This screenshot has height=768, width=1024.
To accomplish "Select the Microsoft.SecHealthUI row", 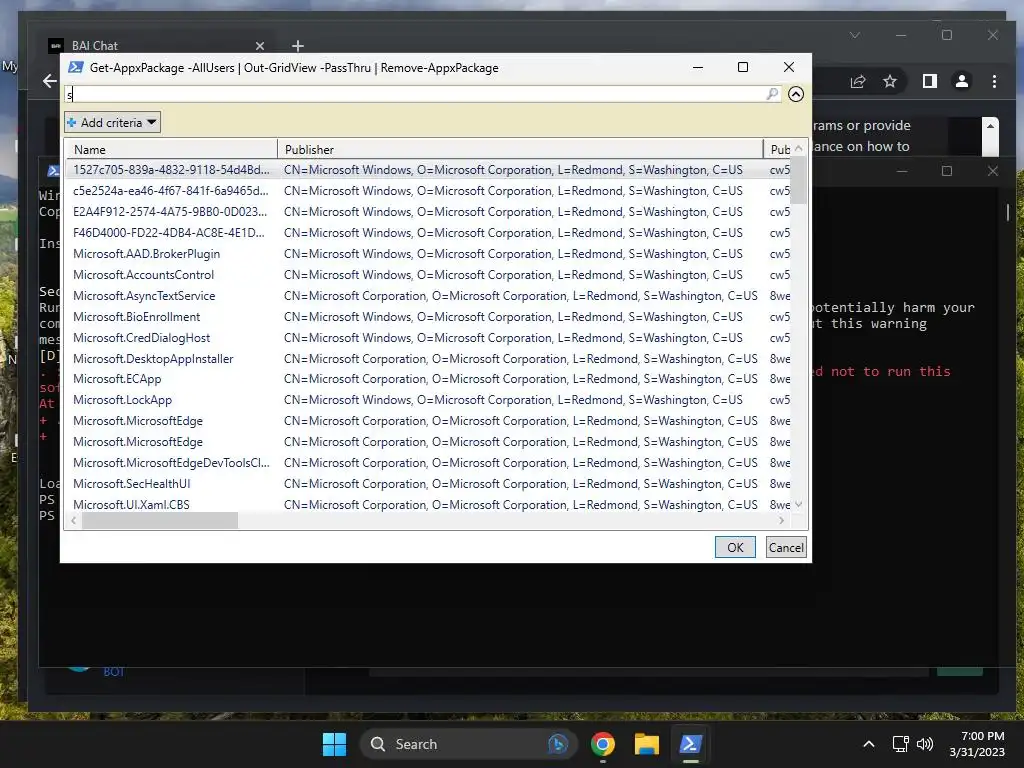I will click(428, 483).
